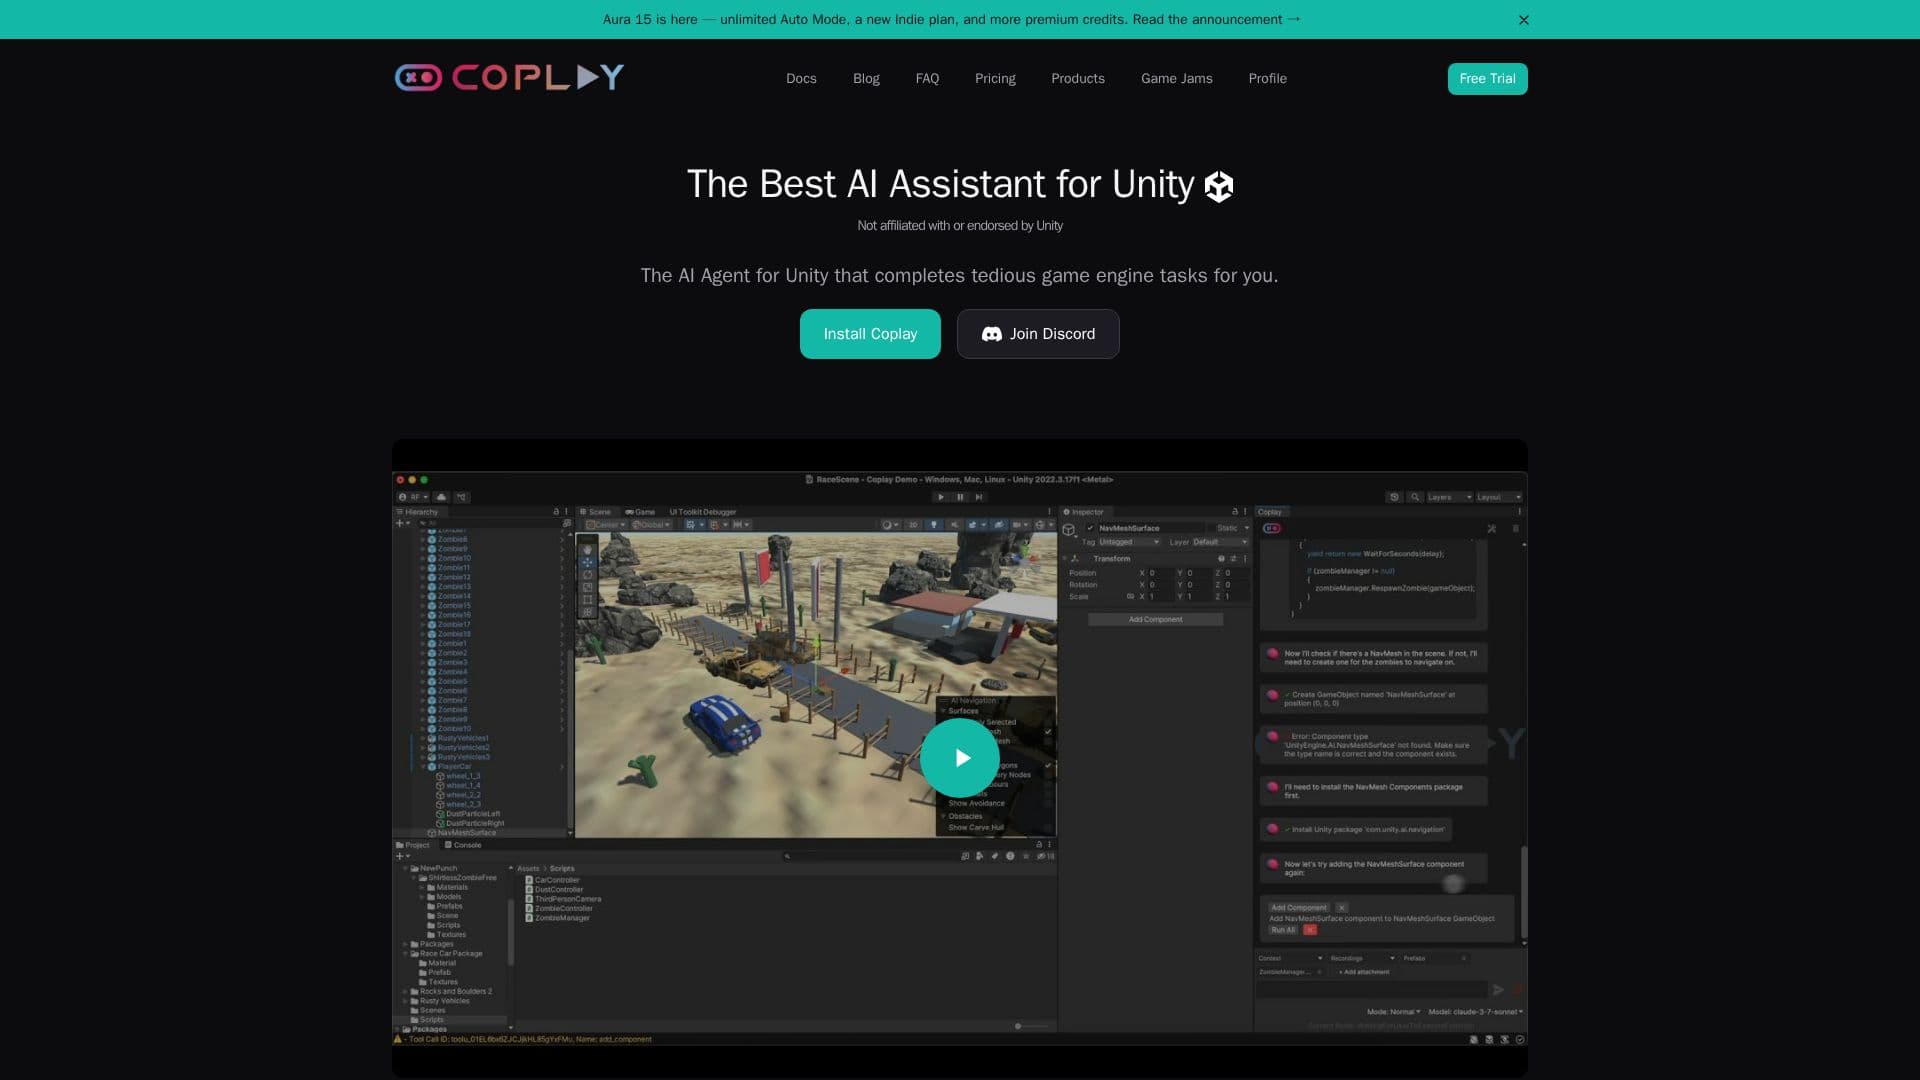The width and height of the screenshot is (1920, 1080).
Task: Click the 'Not affiliated with or endorsed by Unity' text
Action: pyautogui.click(x=960, y=226)
